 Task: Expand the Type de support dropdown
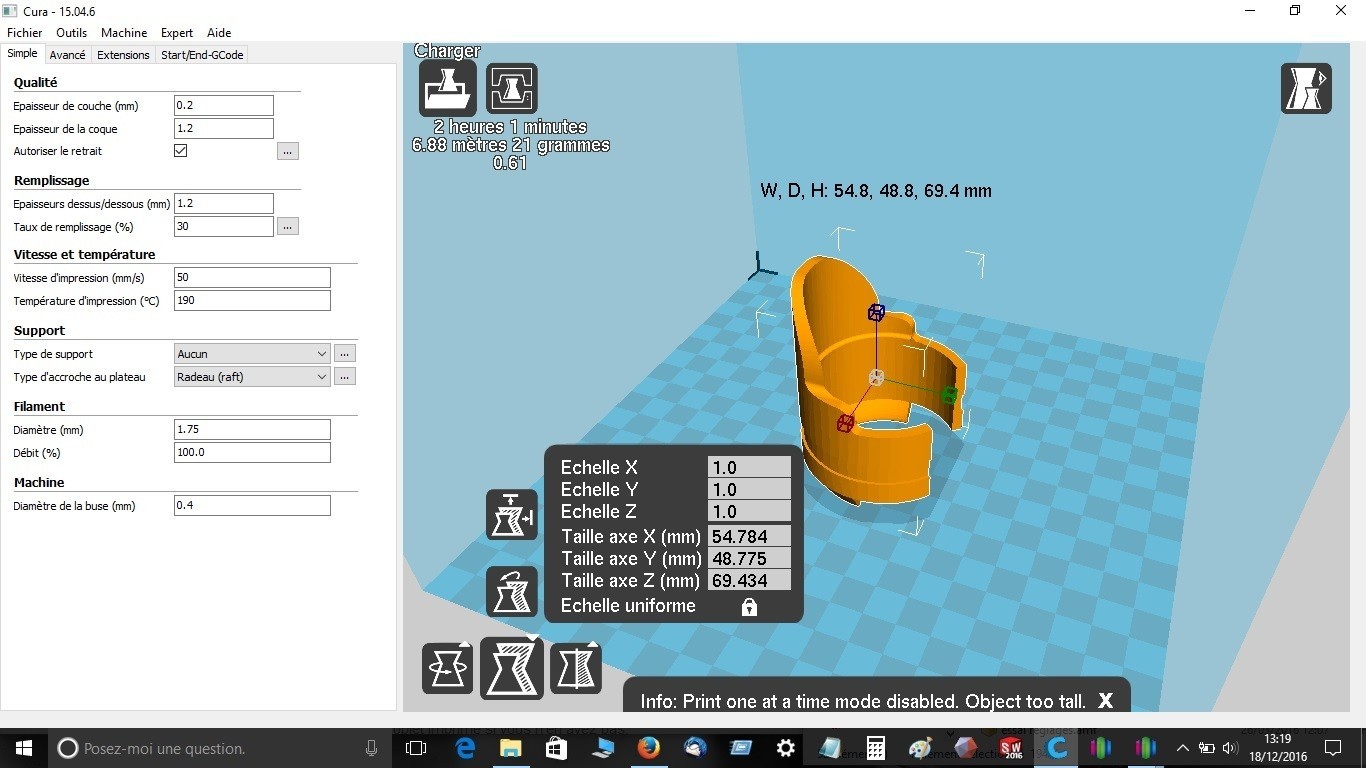(252, 353)
